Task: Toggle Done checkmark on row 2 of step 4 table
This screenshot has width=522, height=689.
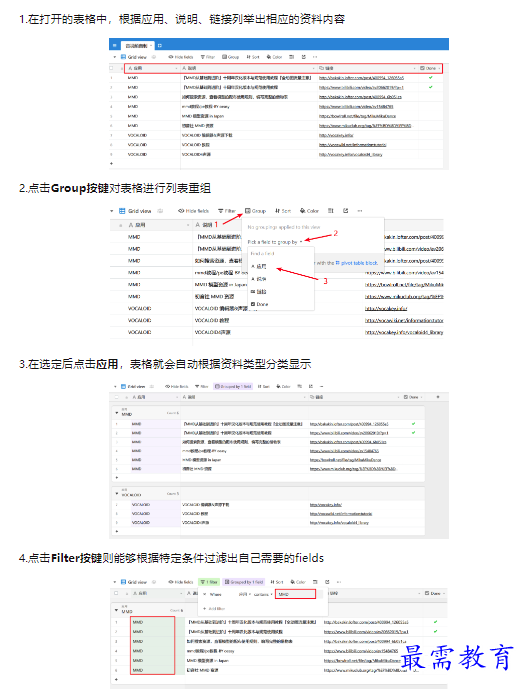Action: point(435,631)
